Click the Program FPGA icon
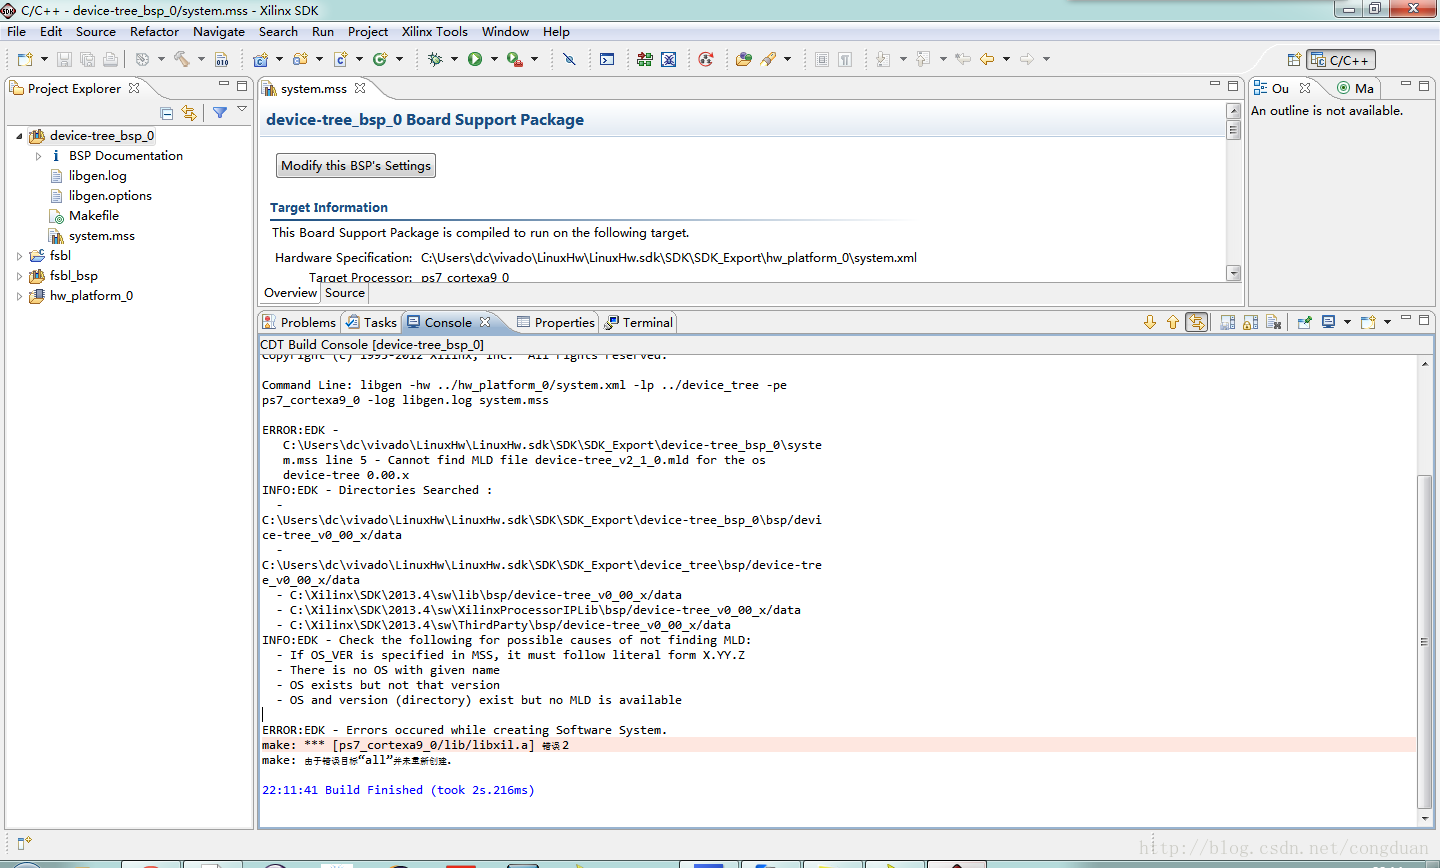Screen dimensions: 1440x868 645,59
